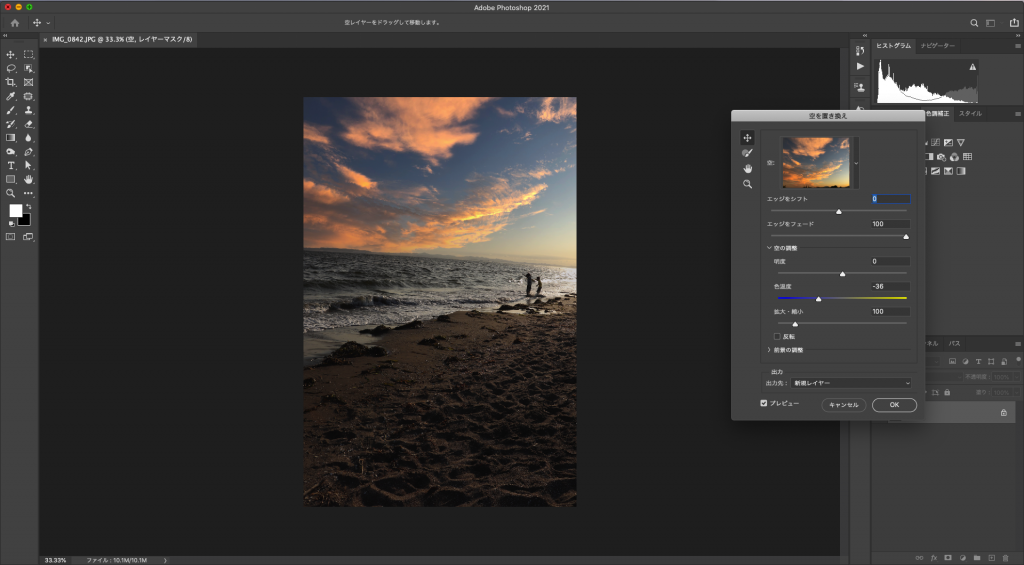Open the sky preset picker dropdown arrow
Image resolution: width=1024 pixels, height=565 pixels.
click(x=857, y=162)
